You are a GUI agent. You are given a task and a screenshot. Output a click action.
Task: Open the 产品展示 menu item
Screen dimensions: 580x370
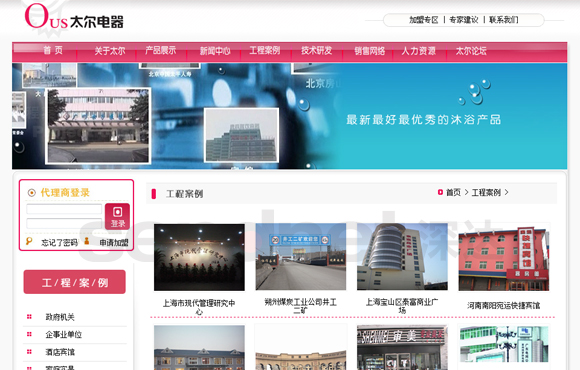point(161,50)
